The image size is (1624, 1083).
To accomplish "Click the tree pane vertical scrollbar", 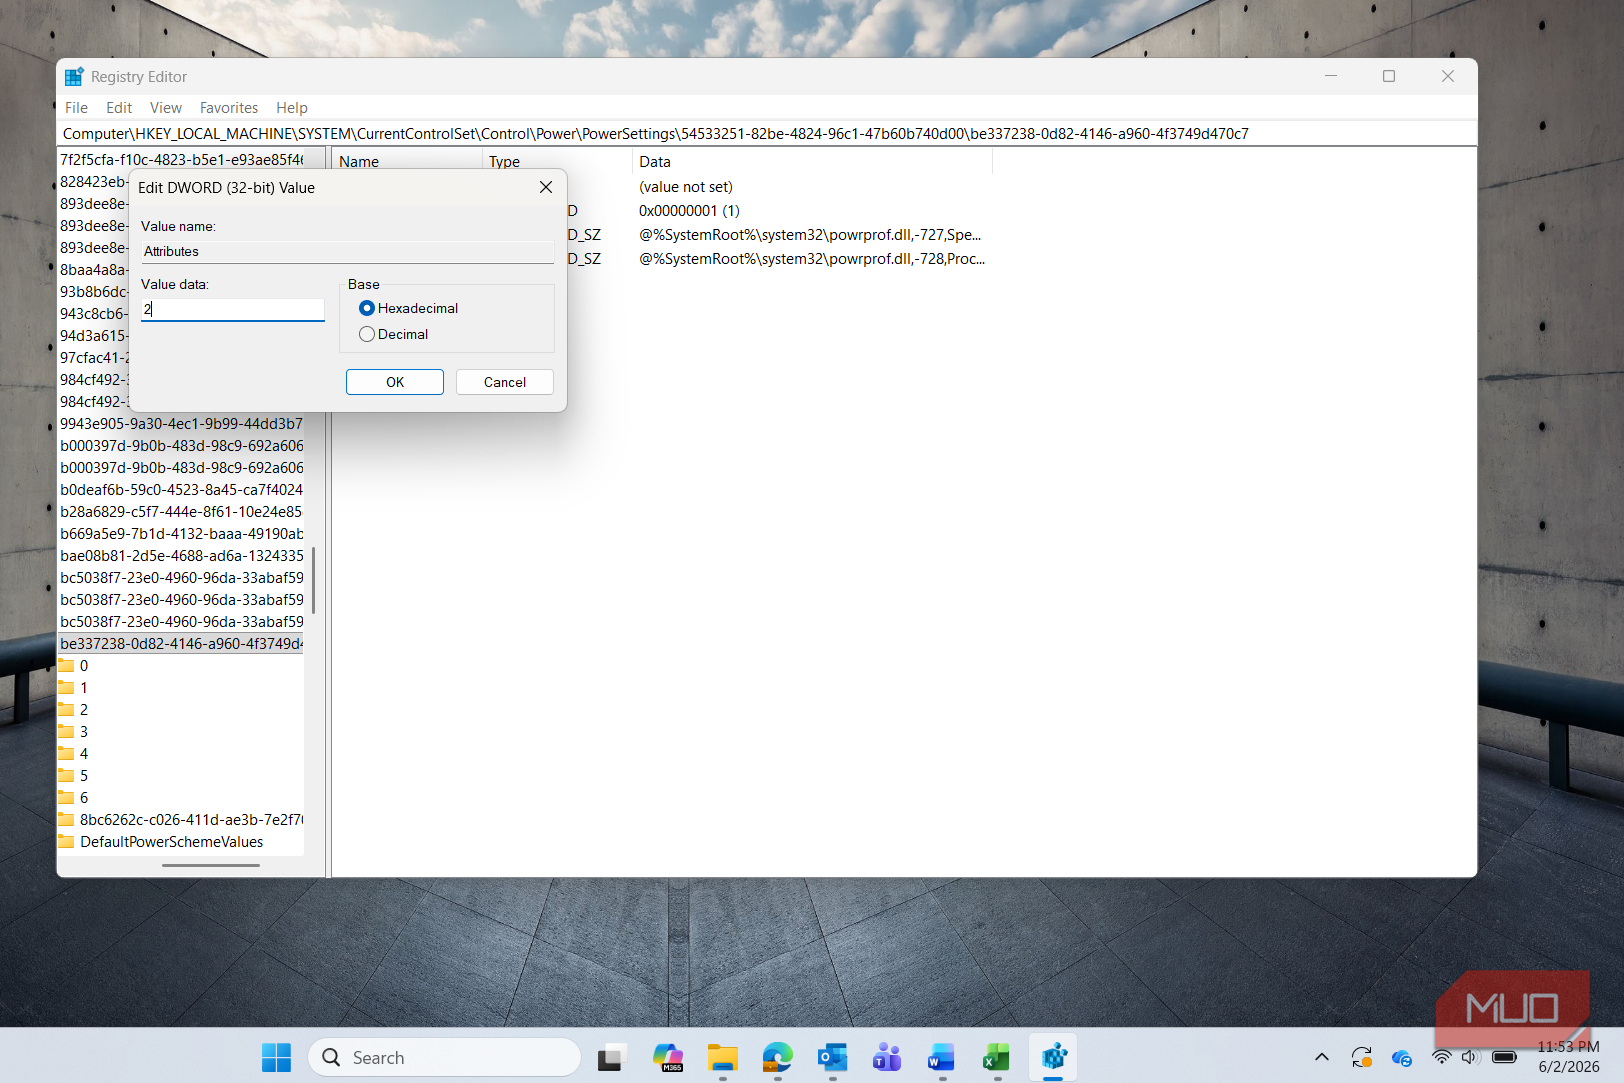I will (314, 580).
